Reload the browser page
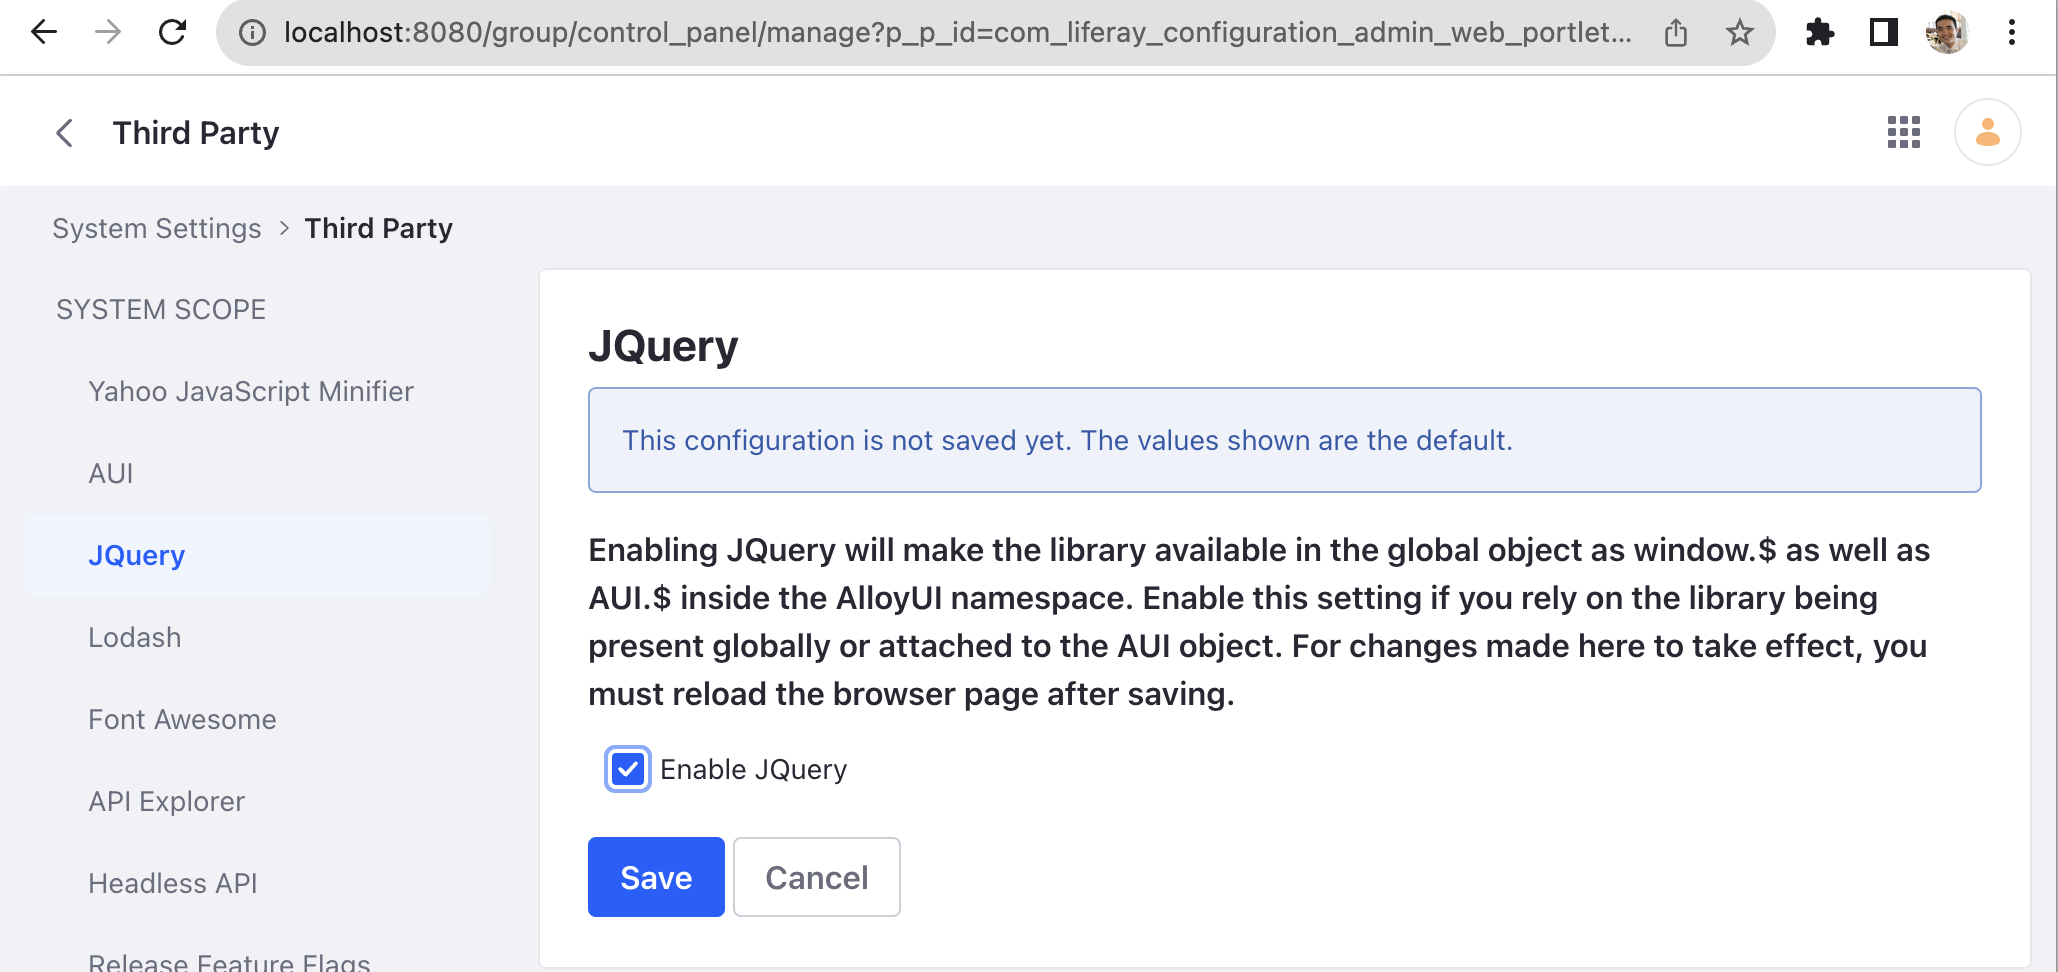This screenshot has width=2058, height=972. (x=173, y=33)
